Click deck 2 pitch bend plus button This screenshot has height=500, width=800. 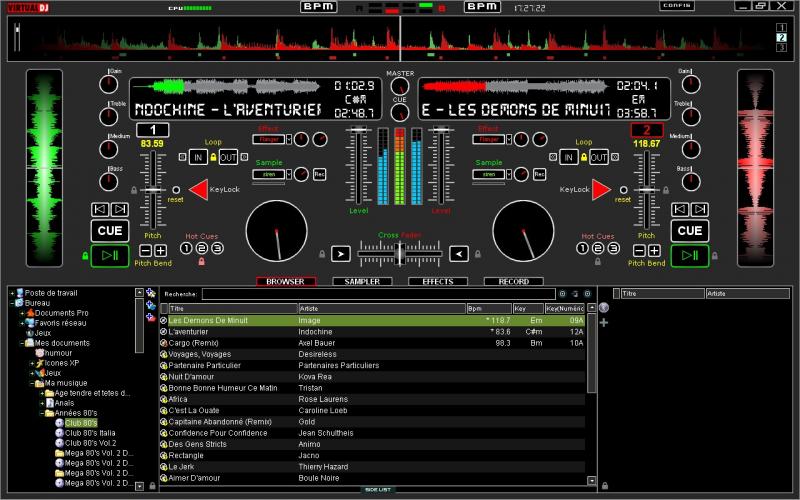654,251
